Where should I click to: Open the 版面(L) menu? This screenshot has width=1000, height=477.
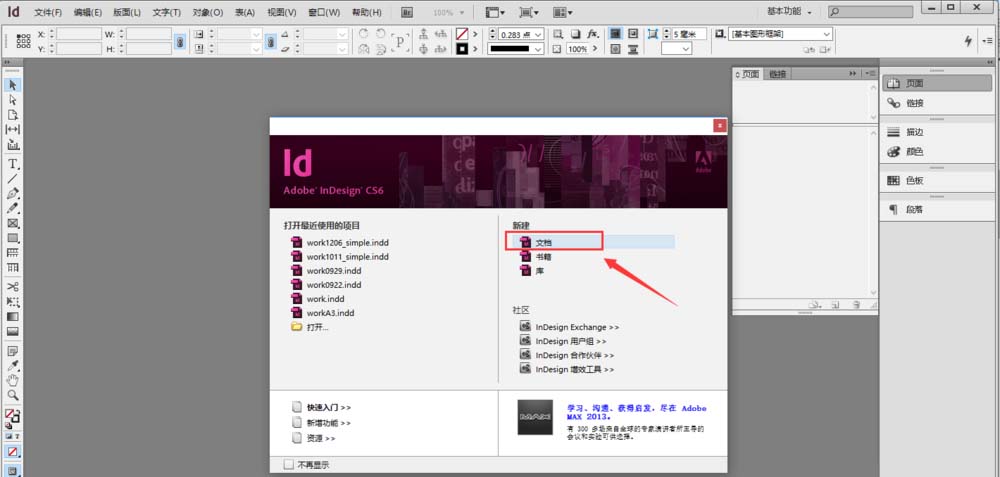pos(127,12)
